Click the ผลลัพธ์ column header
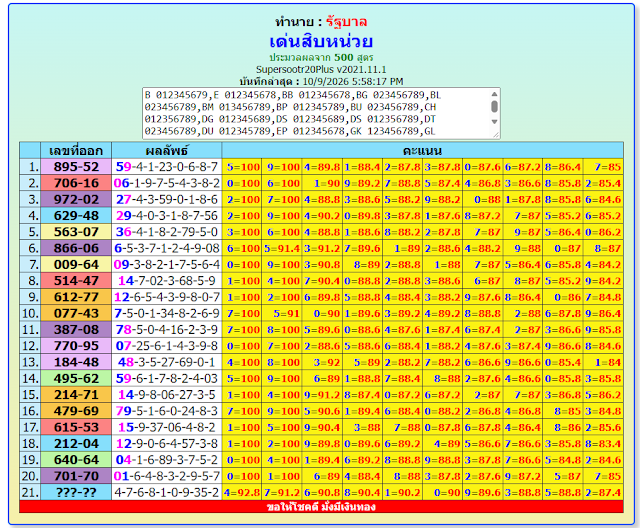Image resolution: width=640 pixels, height=528 pixels. 167,151
